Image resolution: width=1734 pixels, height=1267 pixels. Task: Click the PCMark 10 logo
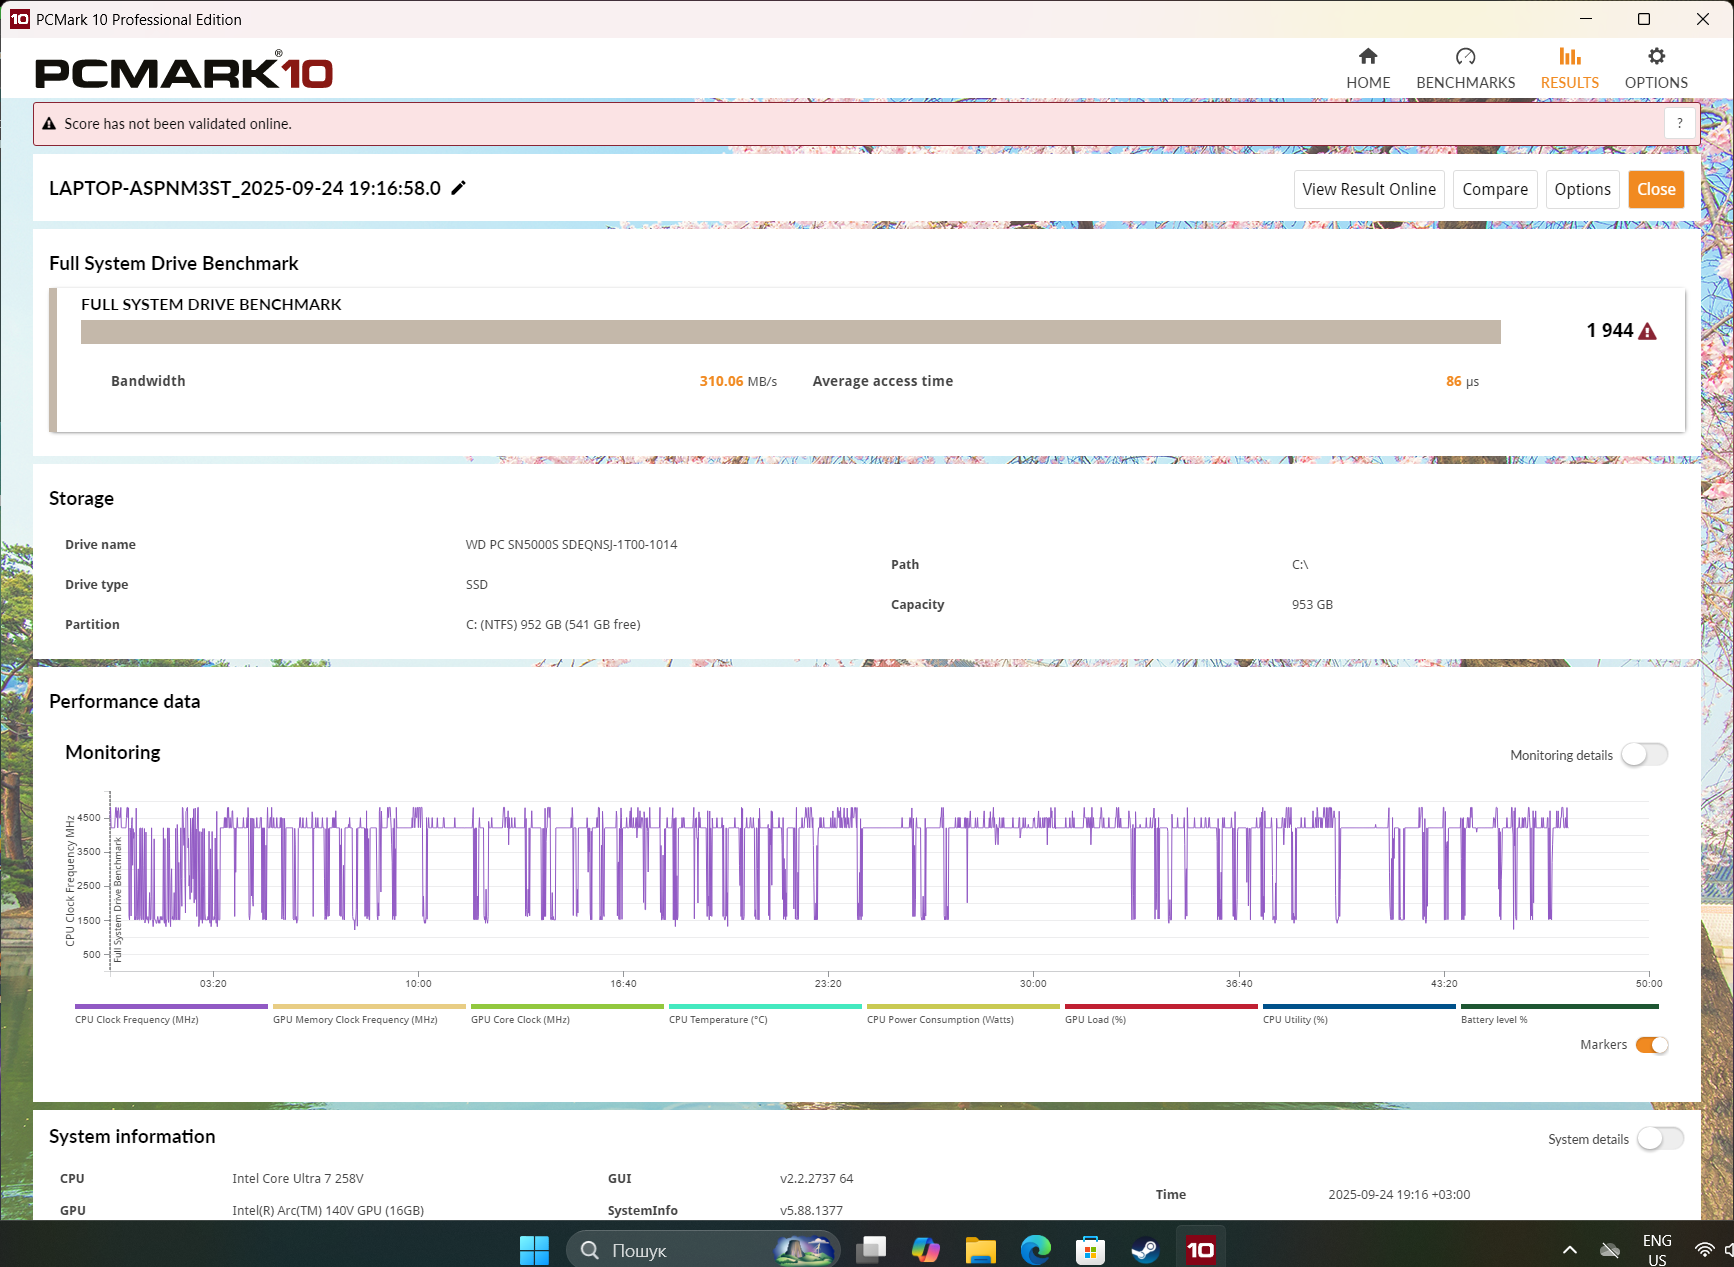point(184,71)
